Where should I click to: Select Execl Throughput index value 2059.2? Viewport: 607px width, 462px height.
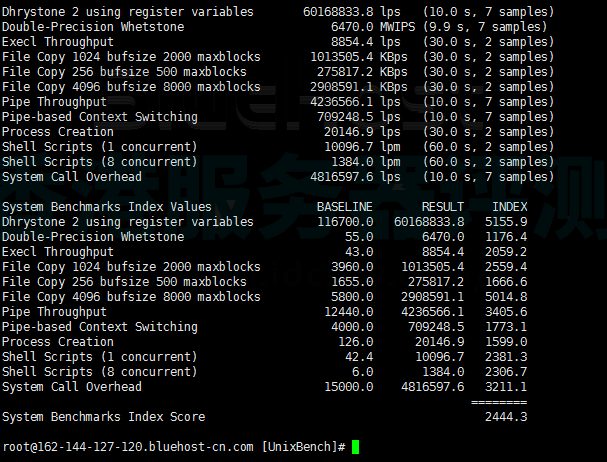coord(506,251)
